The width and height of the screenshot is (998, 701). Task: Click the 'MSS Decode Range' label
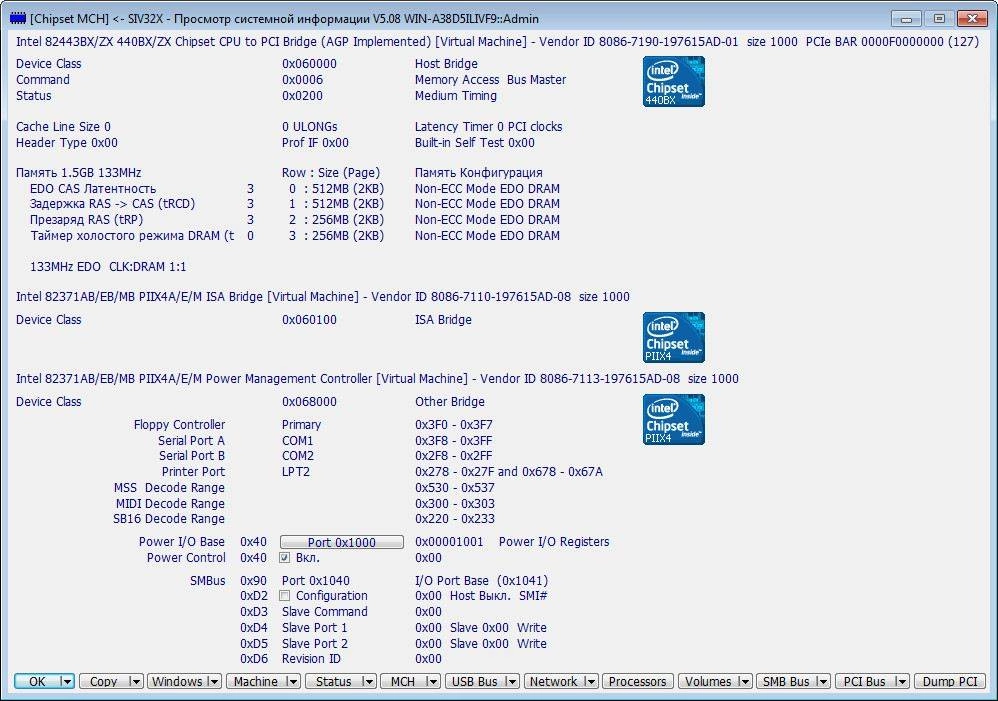pyautogui.click(x=169, y=488)
